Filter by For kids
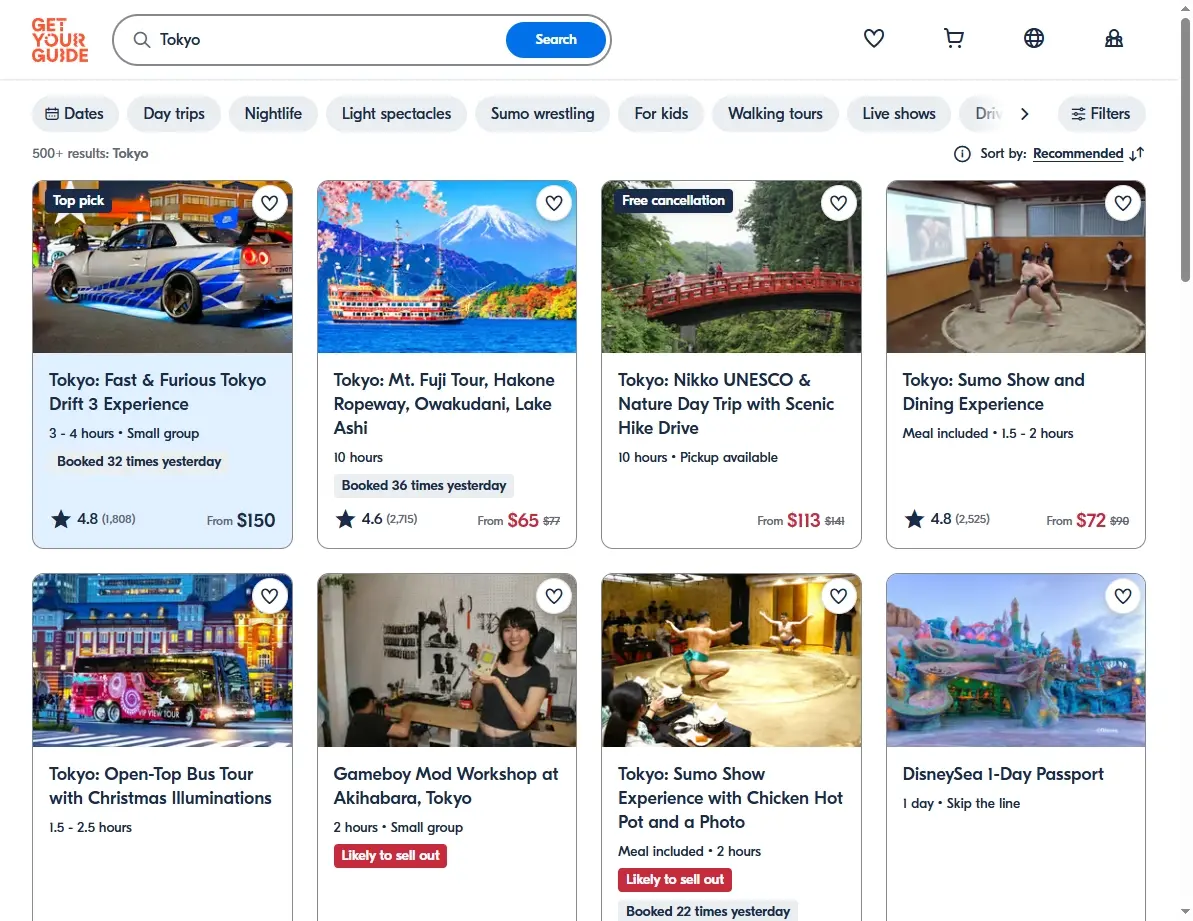Image resolution: width=1193 pixels, height=921 pixels. pyautogui.click(x=661, y=113)
